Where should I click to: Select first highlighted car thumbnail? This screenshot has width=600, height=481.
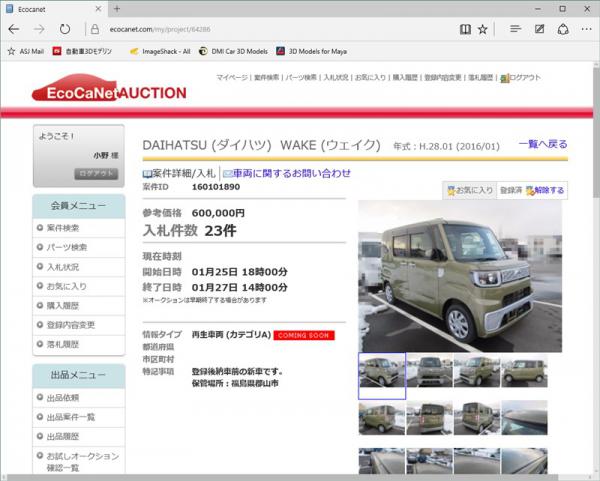pyautogui.click(x=382, y=370)
